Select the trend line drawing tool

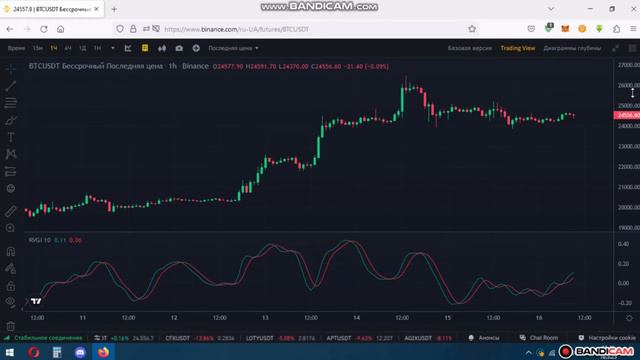coord(11,86)
